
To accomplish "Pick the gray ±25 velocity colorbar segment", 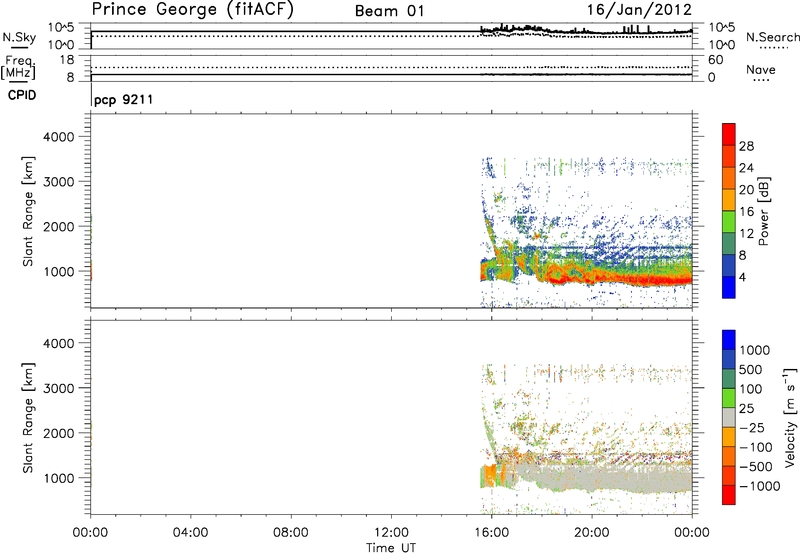I will 729,418.
